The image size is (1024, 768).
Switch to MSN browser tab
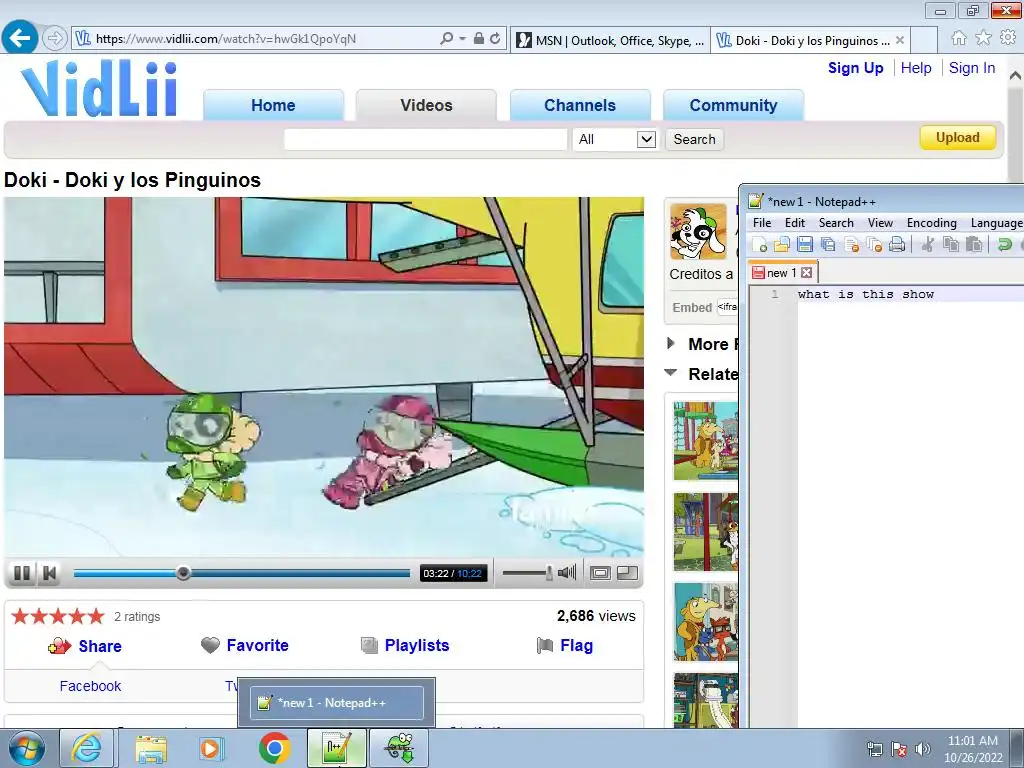[610, 40]
